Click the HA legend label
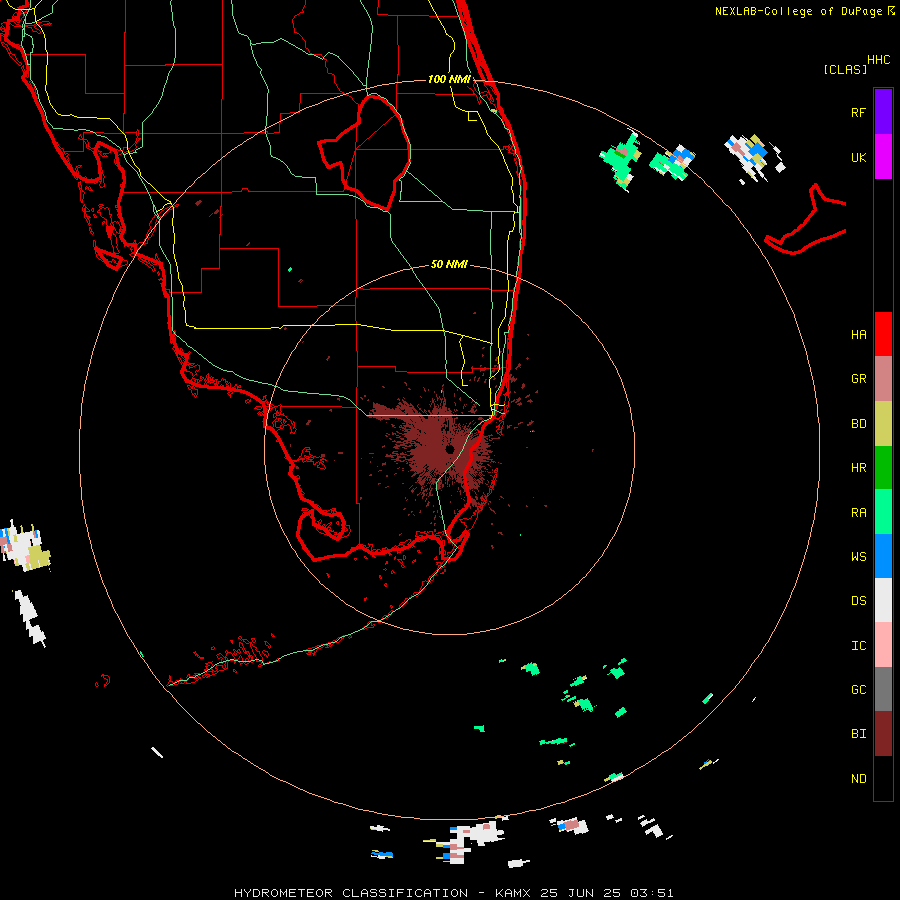Viewport: 900px width, 900px height. pyautogui.click(x=858, y=335)
